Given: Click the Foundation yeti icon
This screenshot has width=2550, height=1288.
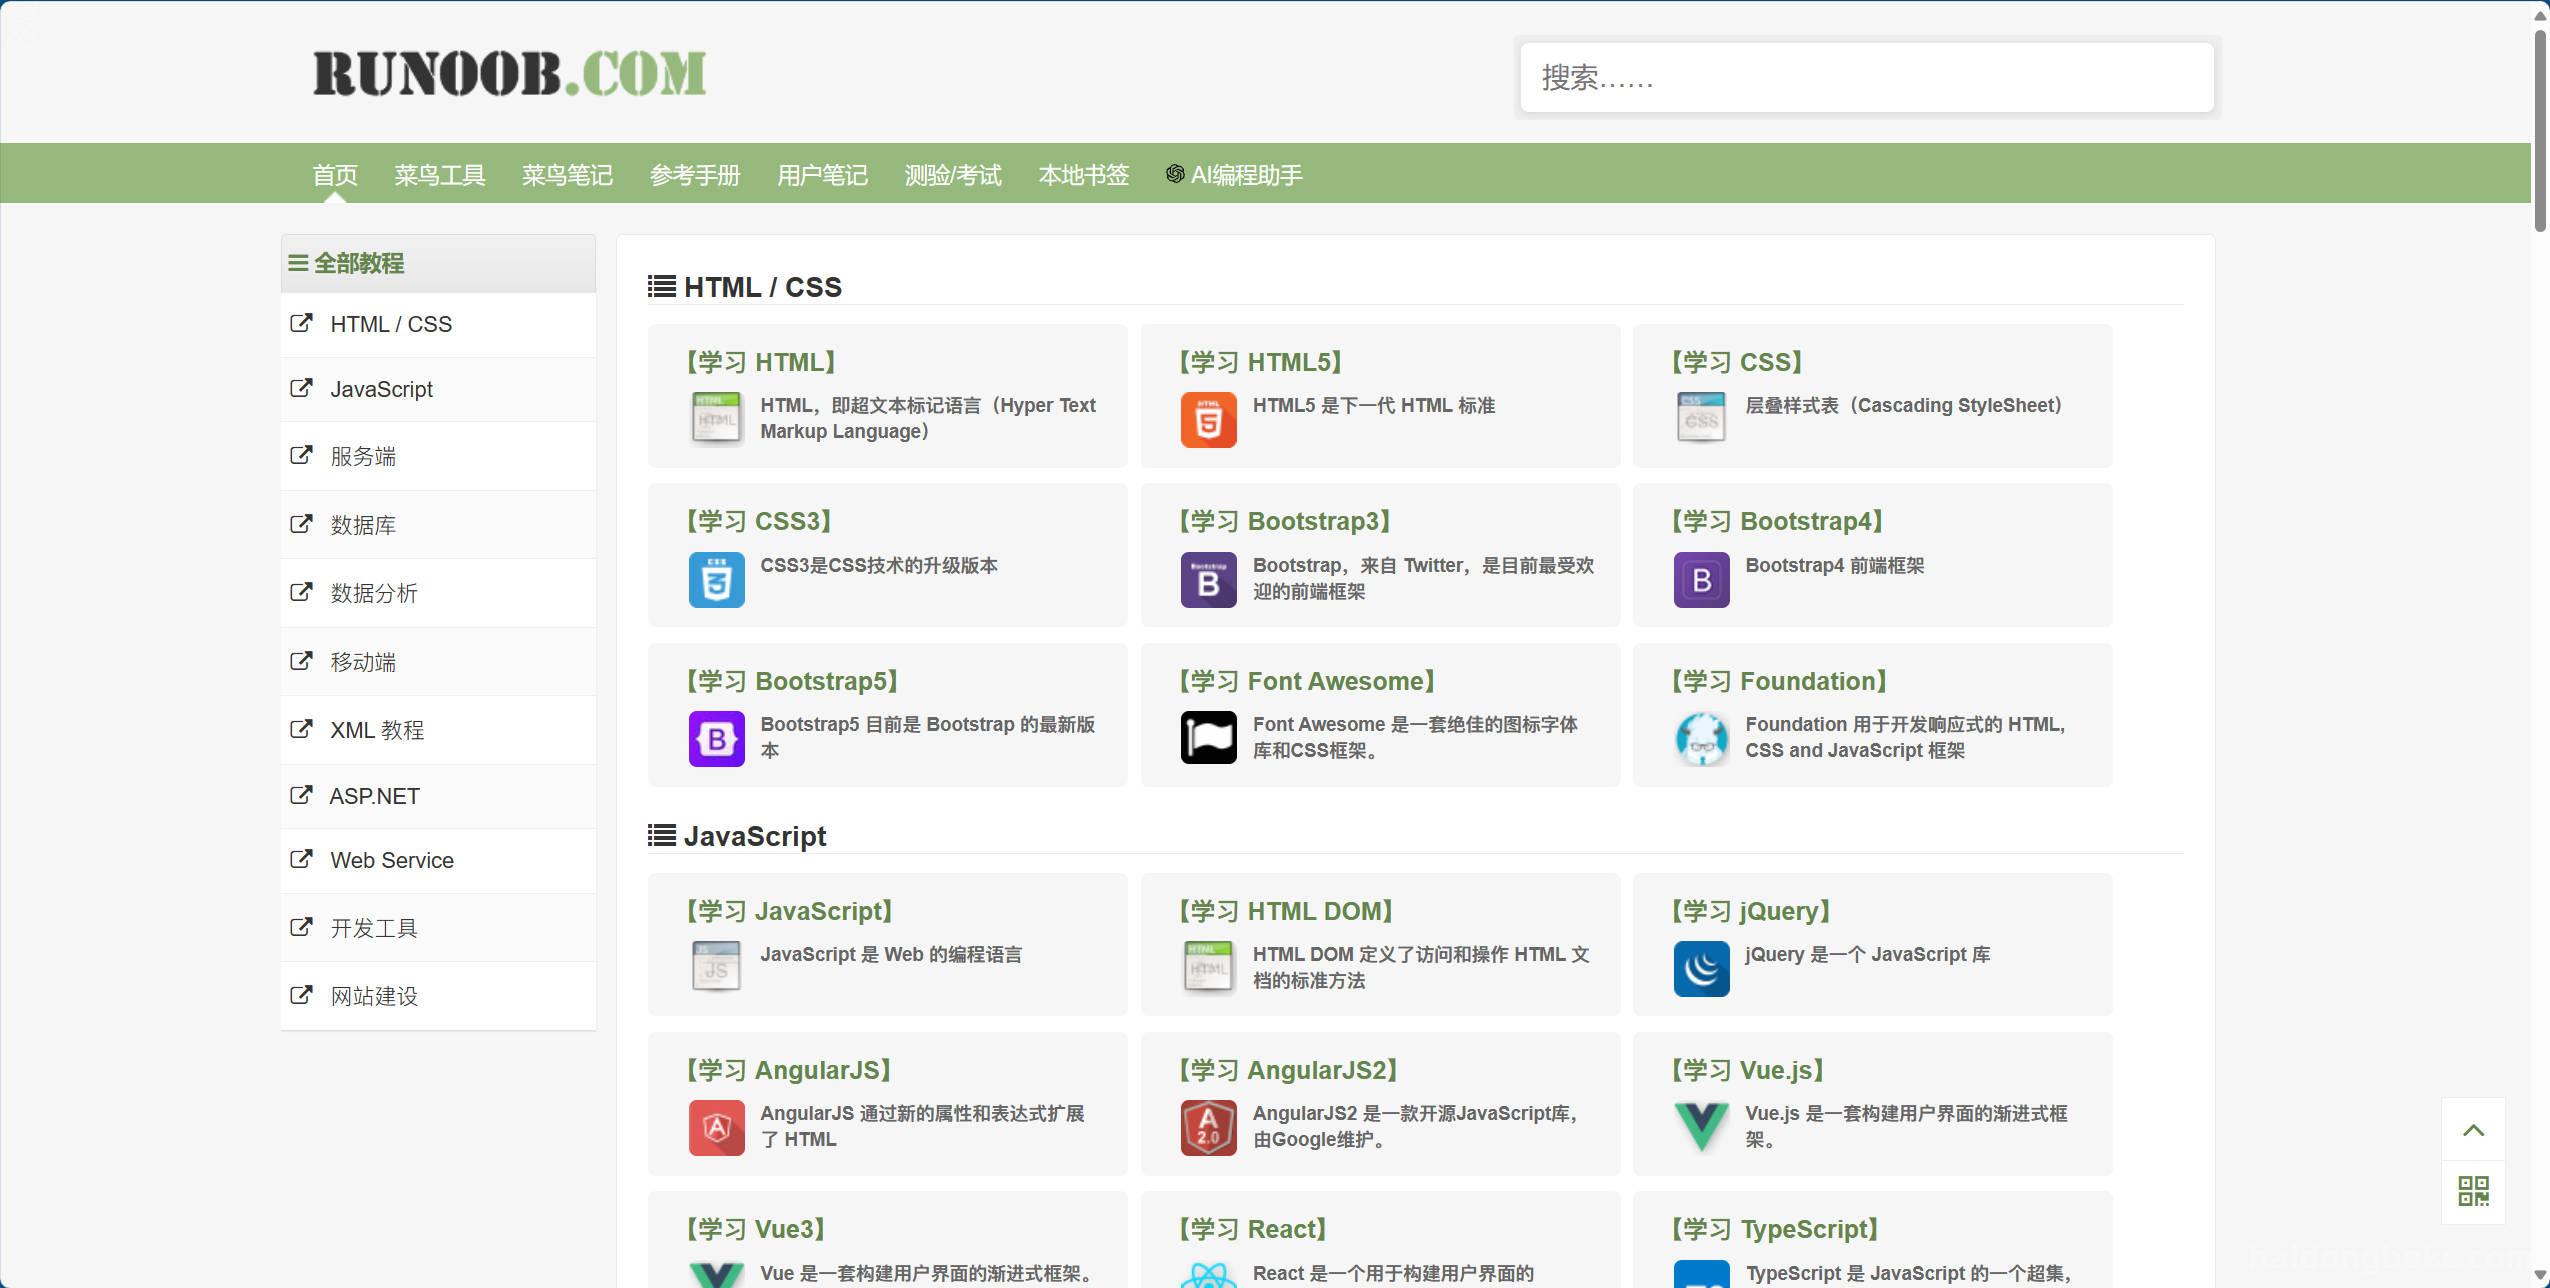Looking at the screenshot, I should (x=1701, y=738).
